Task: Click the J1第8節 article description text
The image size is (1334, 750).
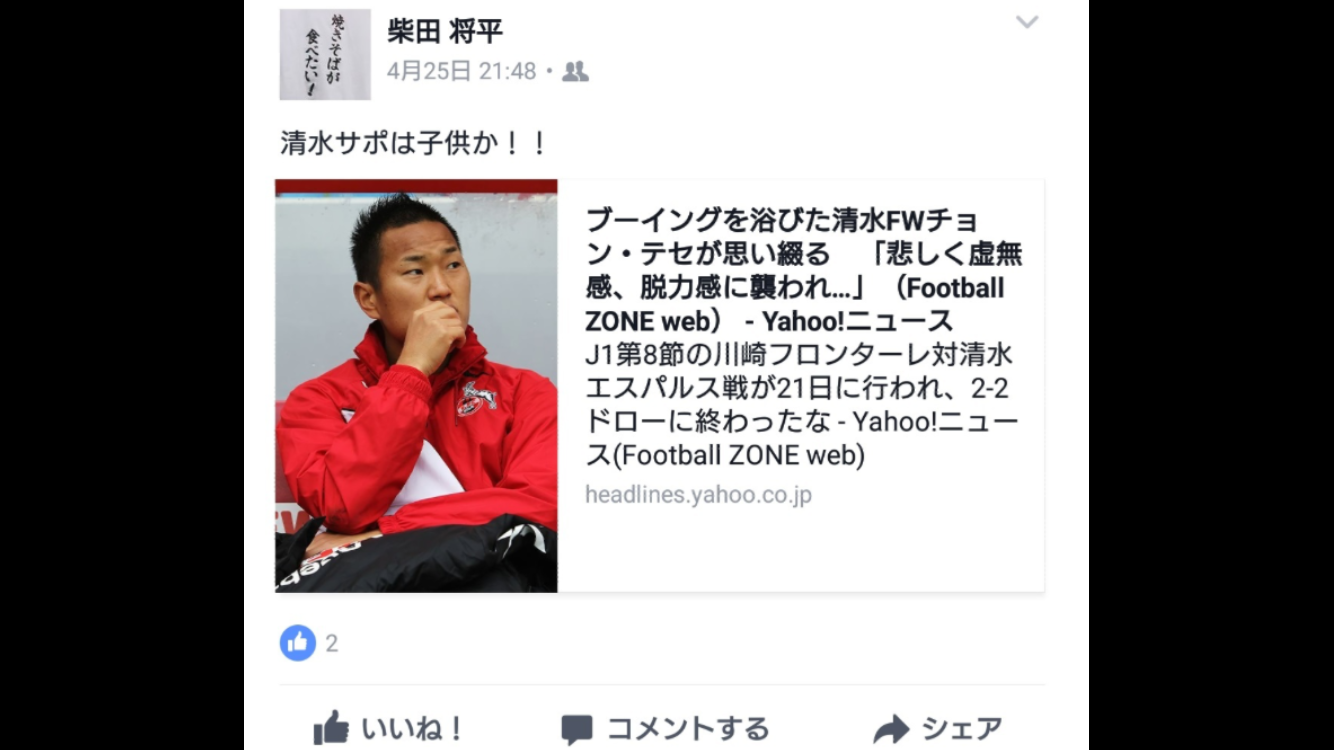Action: tap(801, 405)
